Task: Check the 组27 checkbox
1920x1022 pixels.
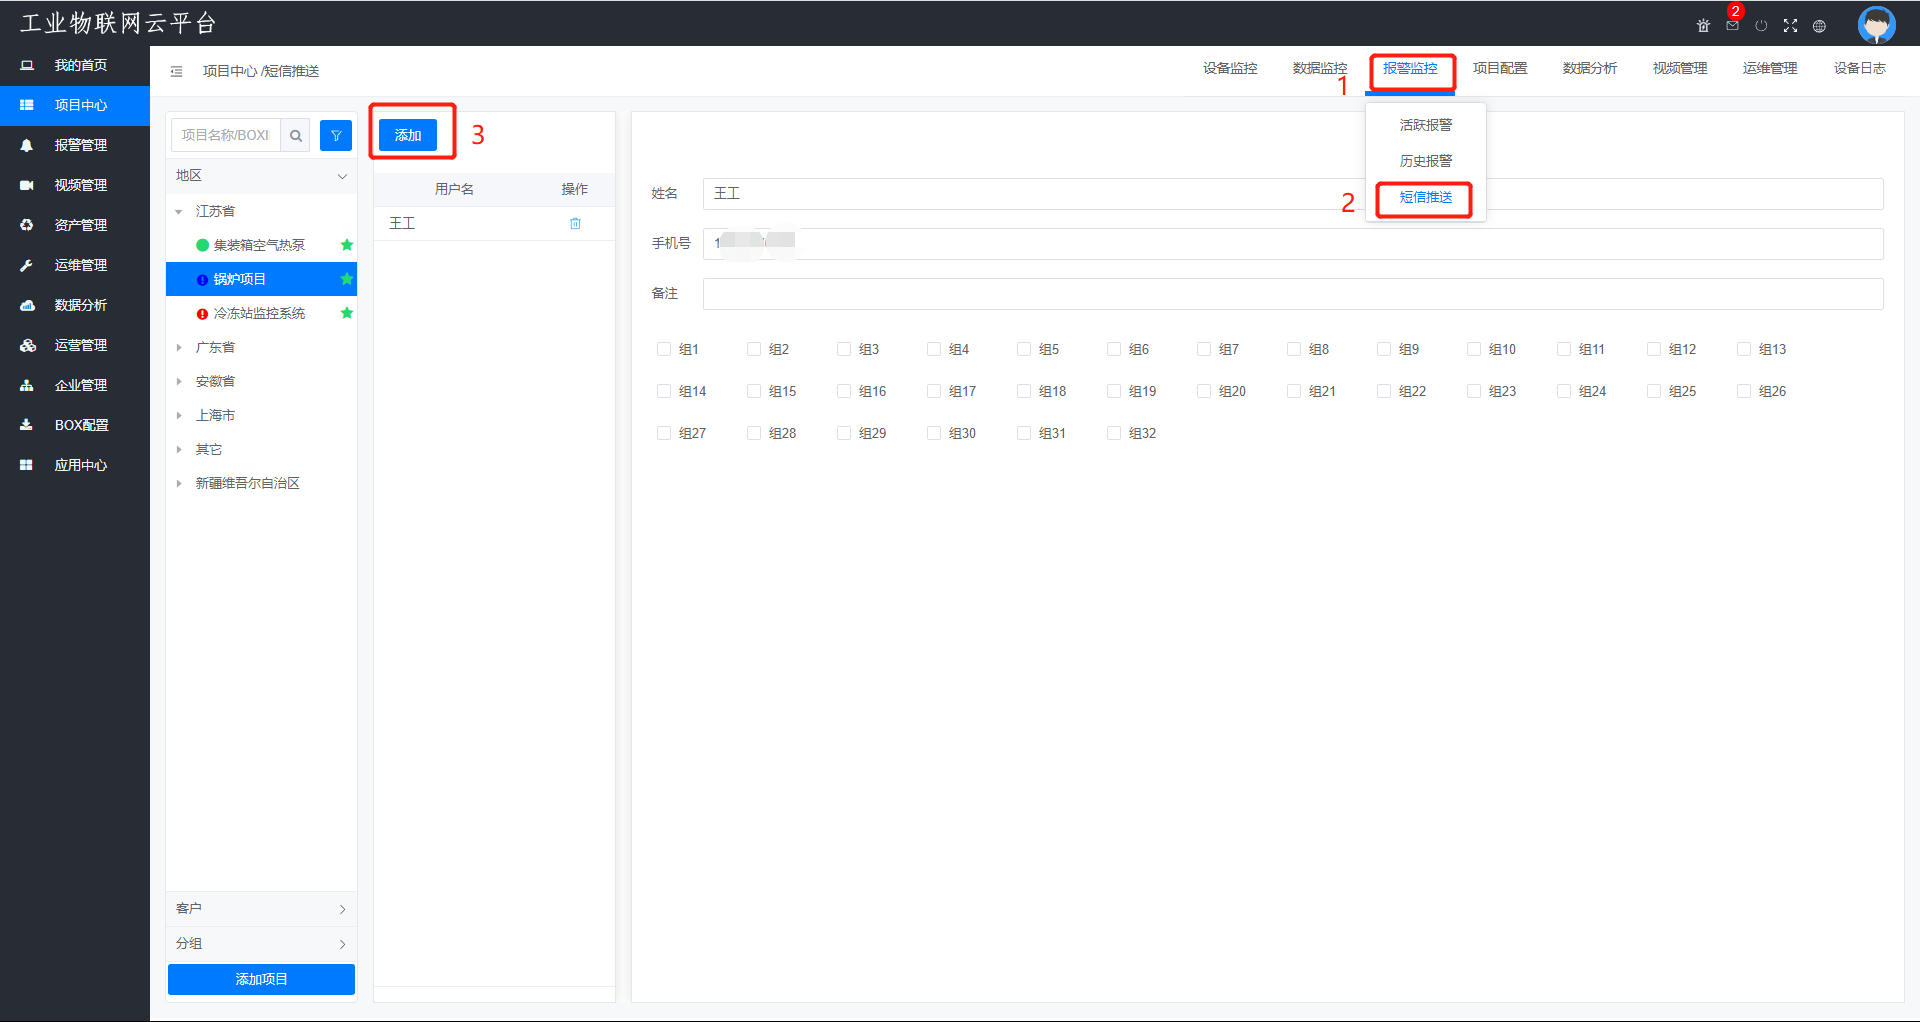Action: (664, 433)
